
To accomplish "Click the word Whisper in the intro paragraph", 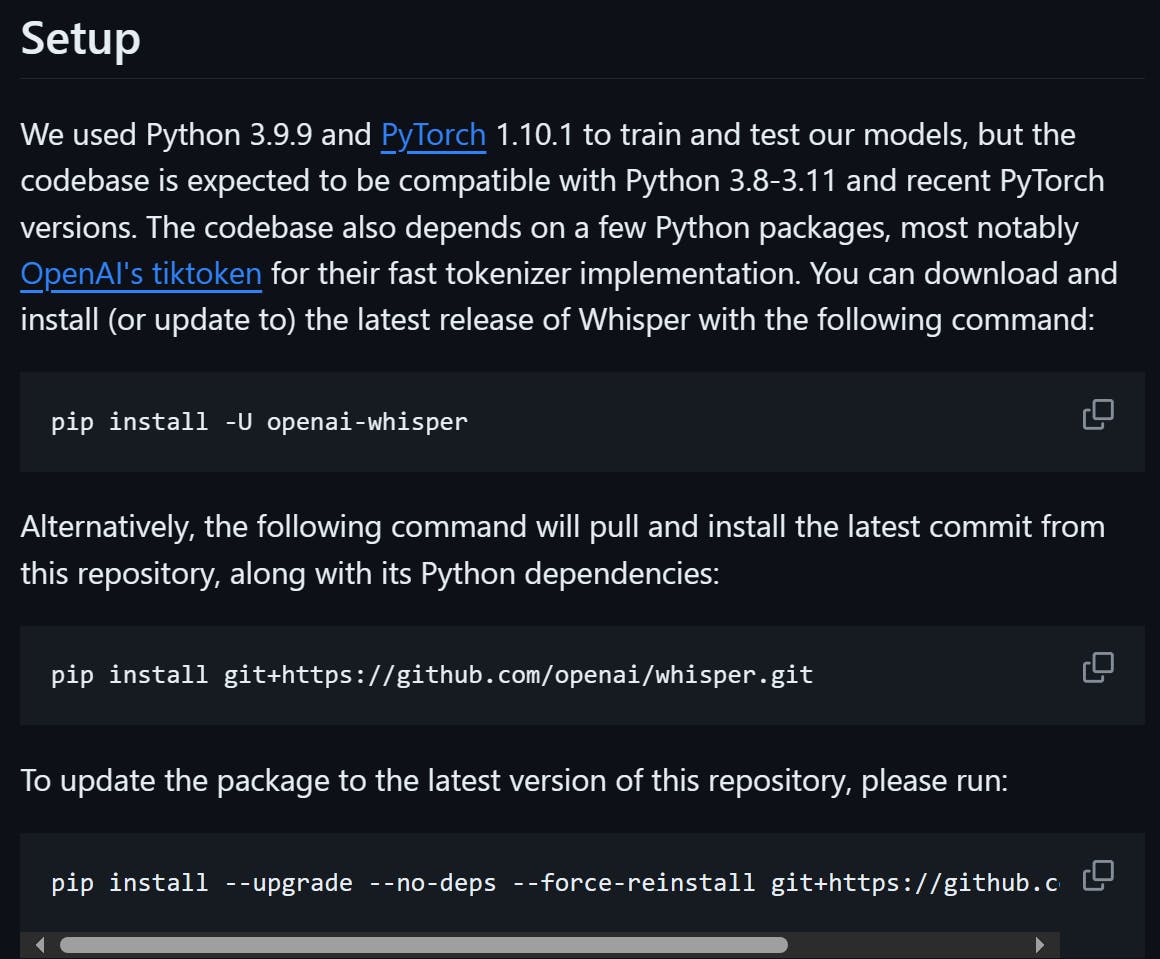I will coord(634,320).
